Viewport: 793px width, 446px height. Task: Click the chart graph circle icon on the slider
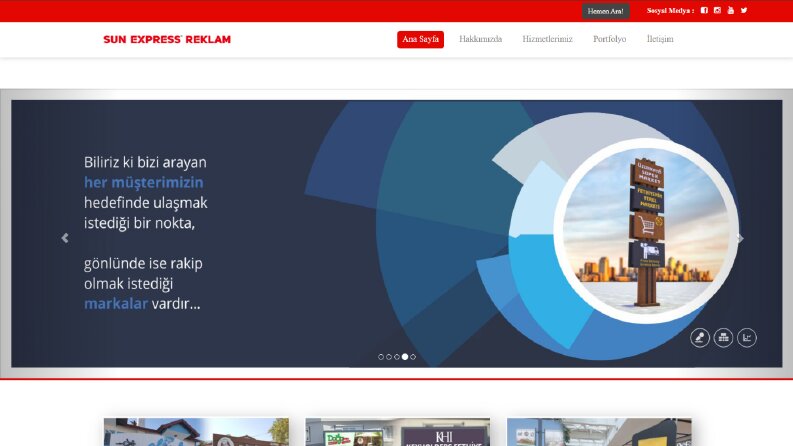[x=747, y=337]
